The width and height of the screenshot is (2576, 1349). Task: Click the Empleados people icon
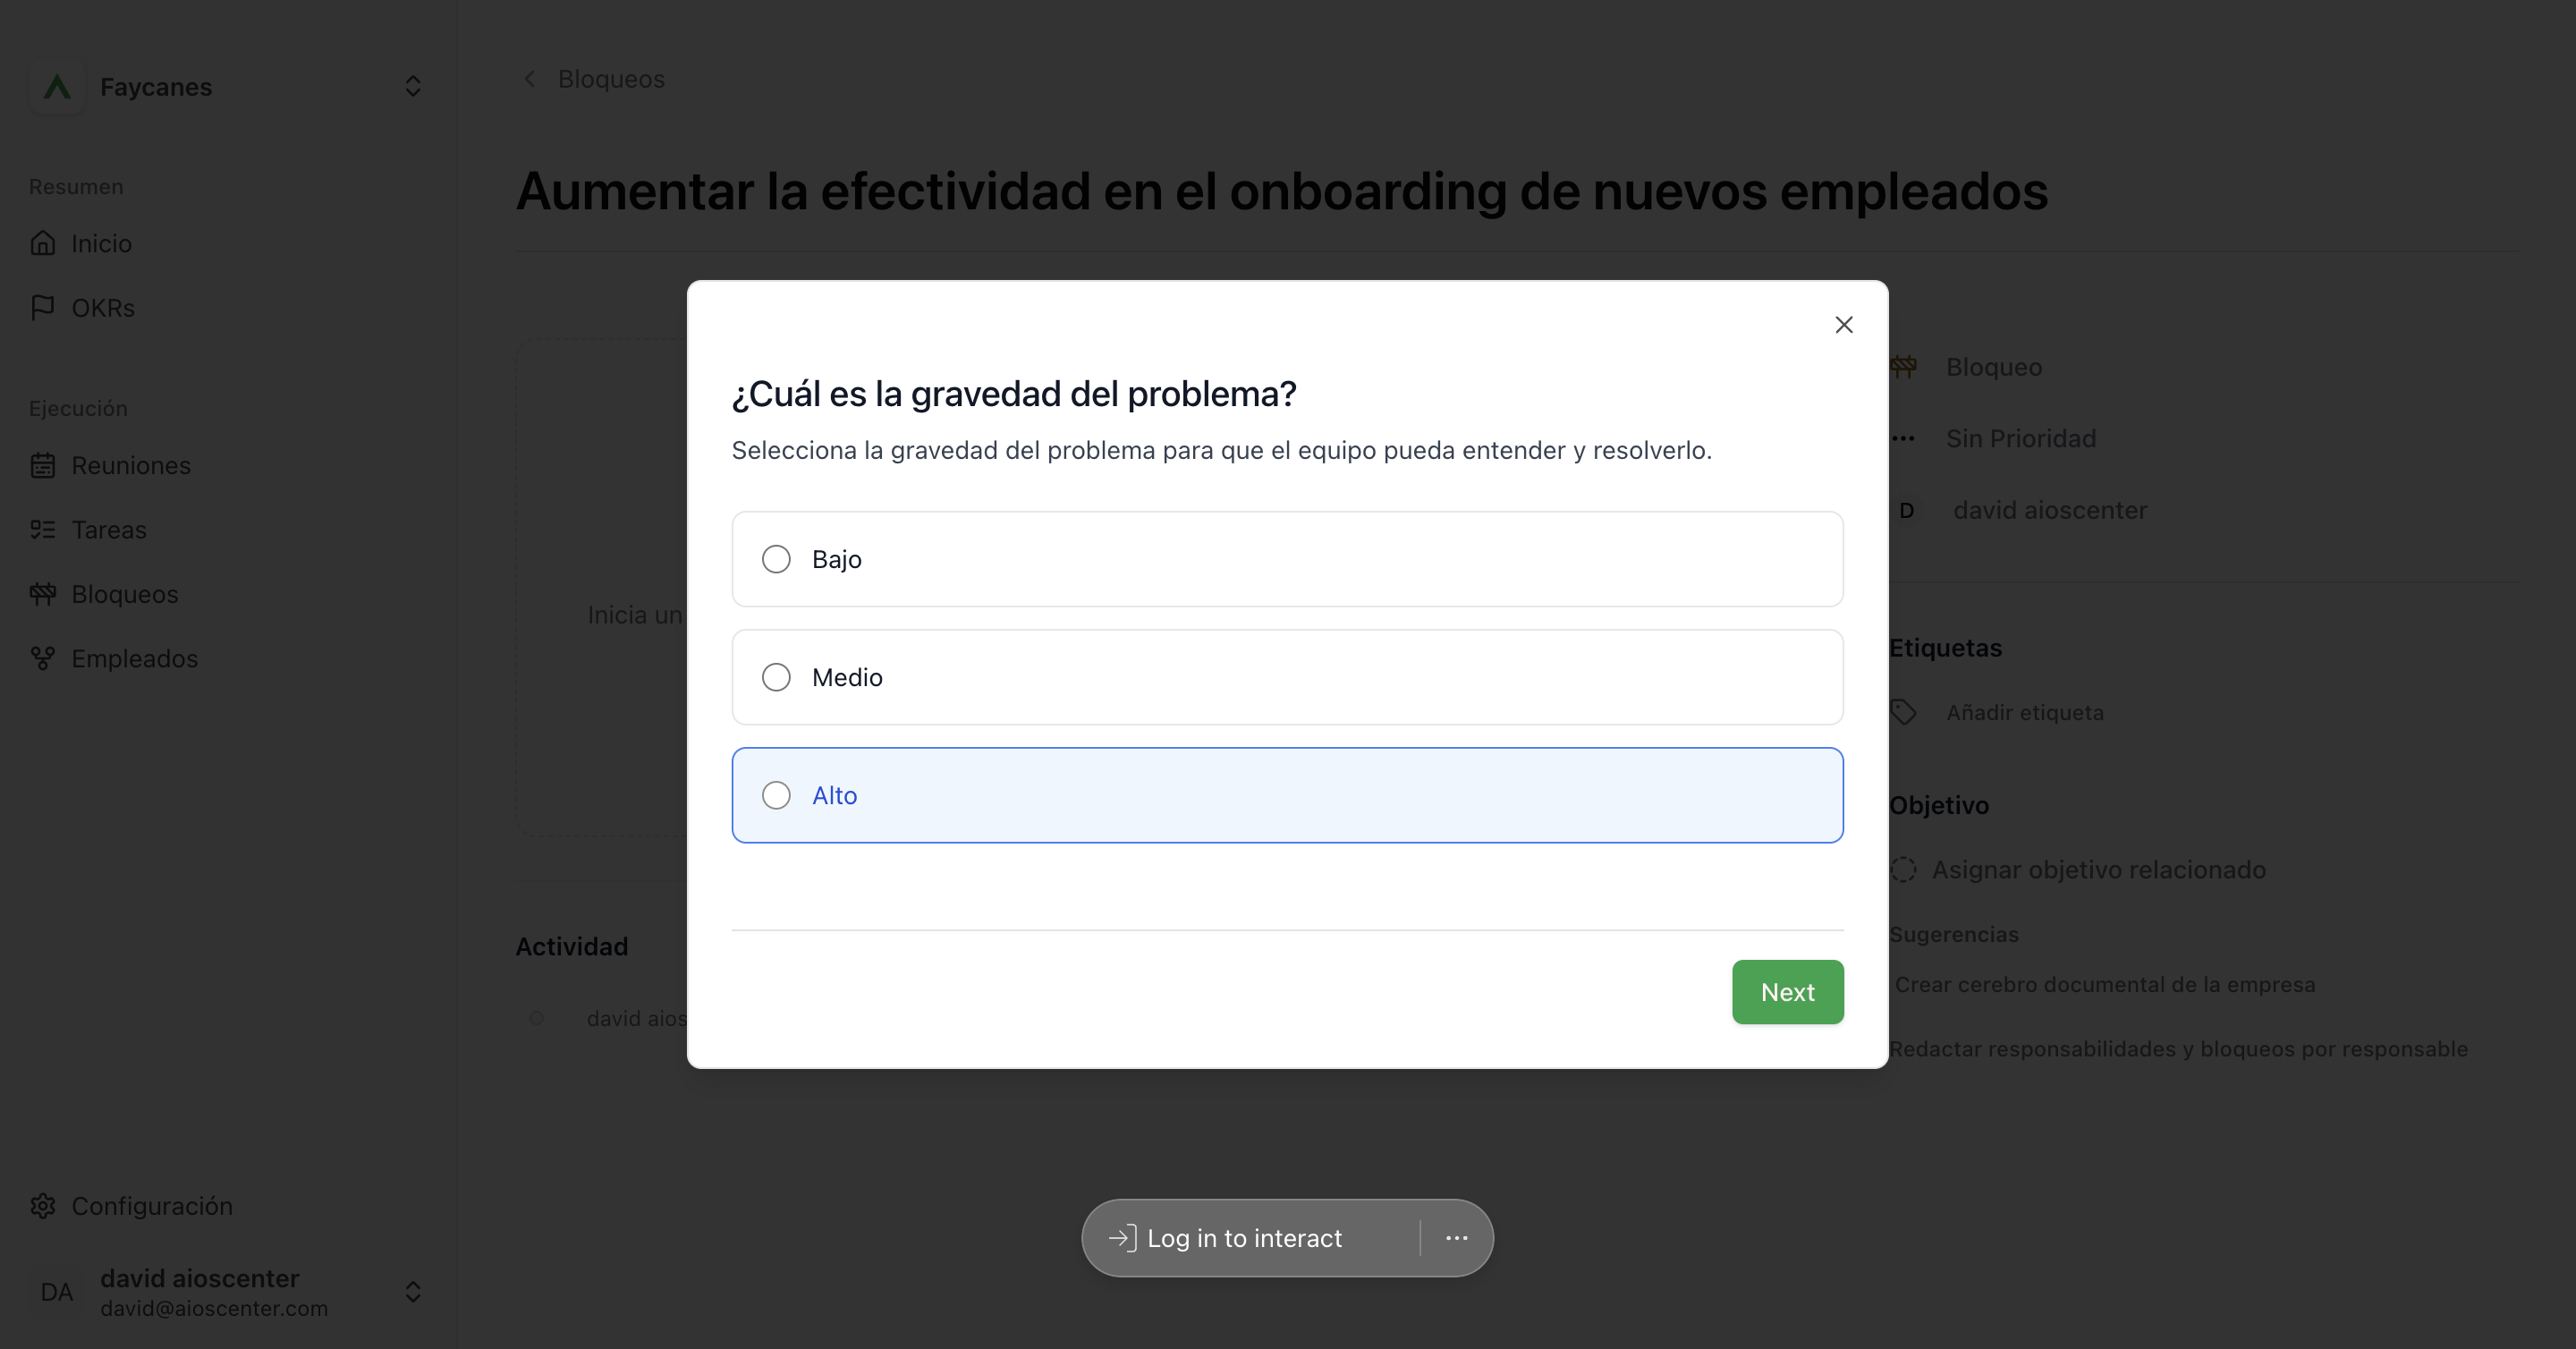coord(43,658)
